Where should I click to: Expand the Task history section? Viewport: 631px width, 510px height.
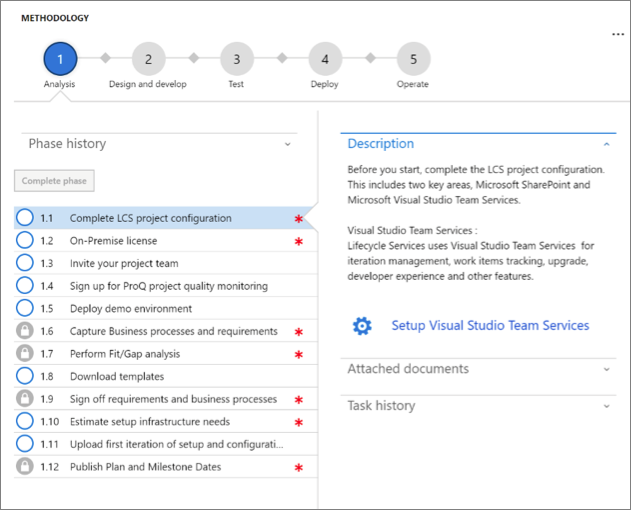pos(607,406)
